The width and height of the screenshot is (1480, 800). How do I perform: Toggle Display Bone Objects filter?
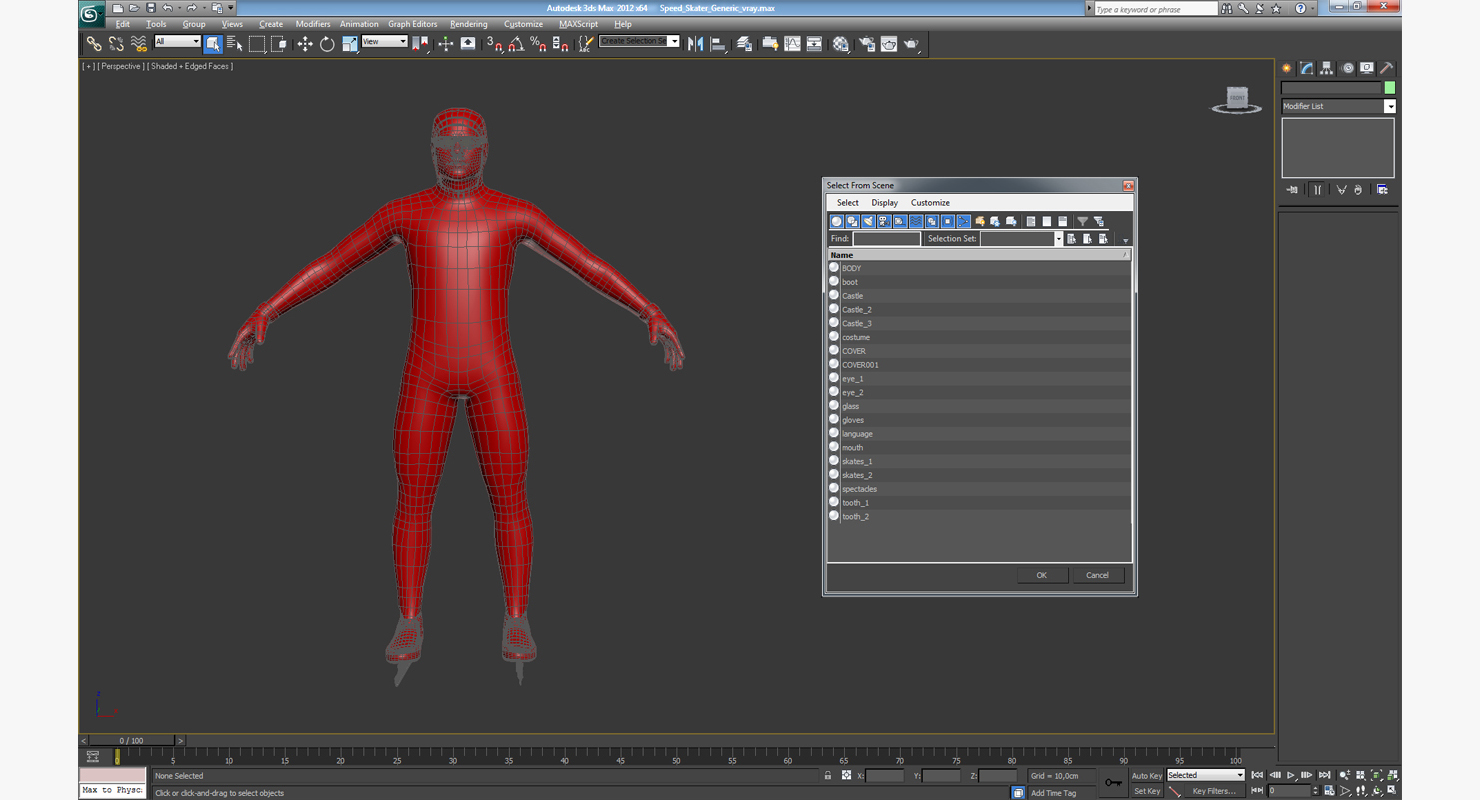pyautogui.click(x=964, y=221)
